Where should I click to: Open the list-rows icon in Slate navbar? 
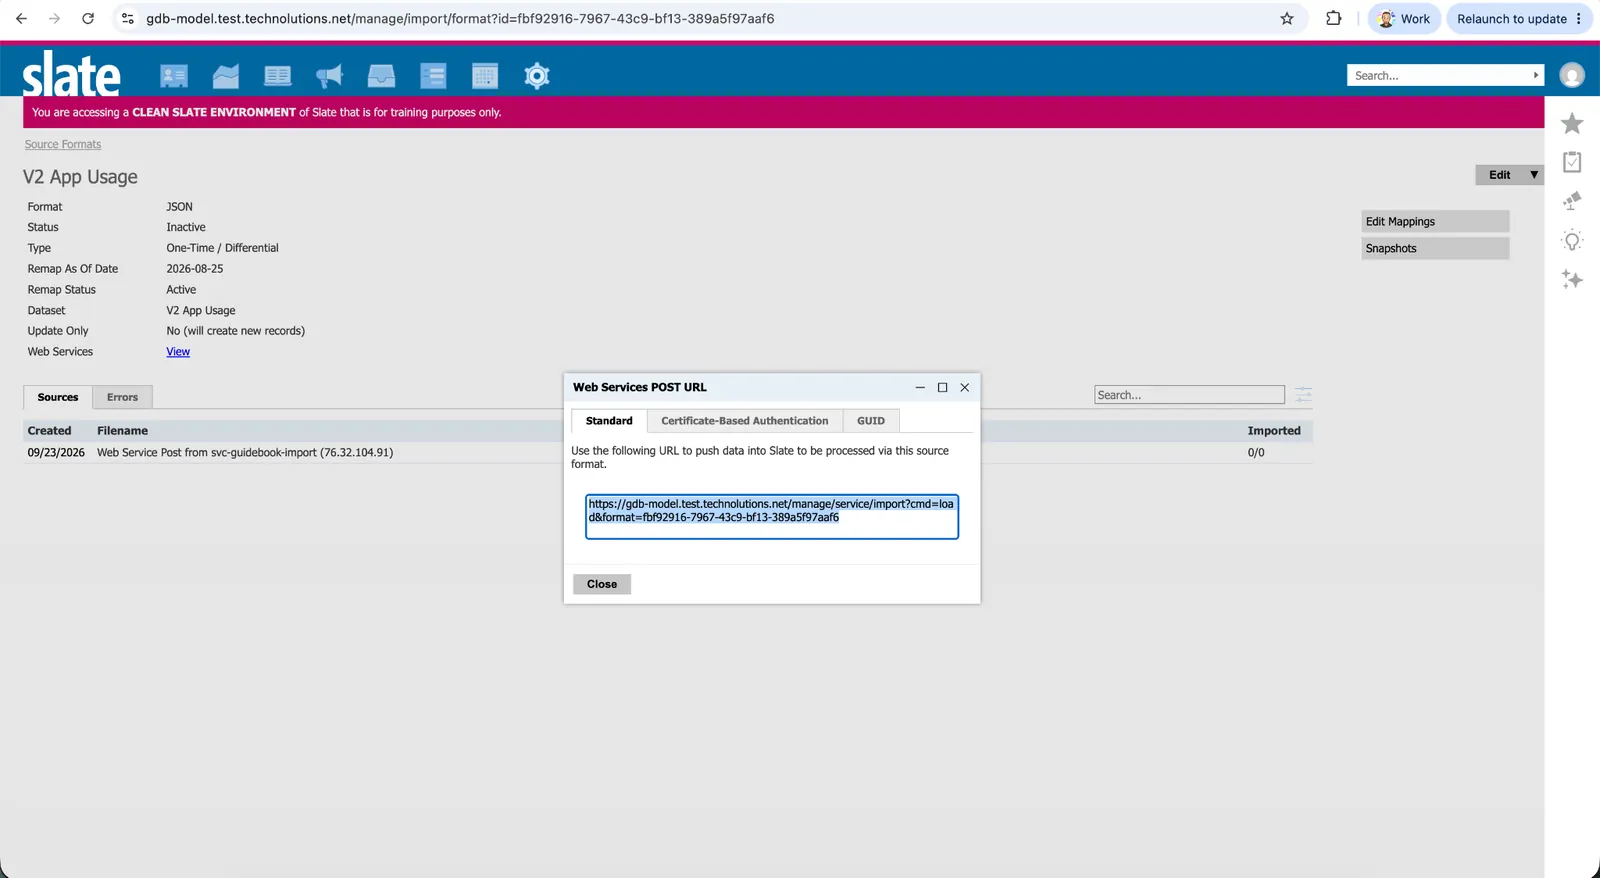coord(433,76)
